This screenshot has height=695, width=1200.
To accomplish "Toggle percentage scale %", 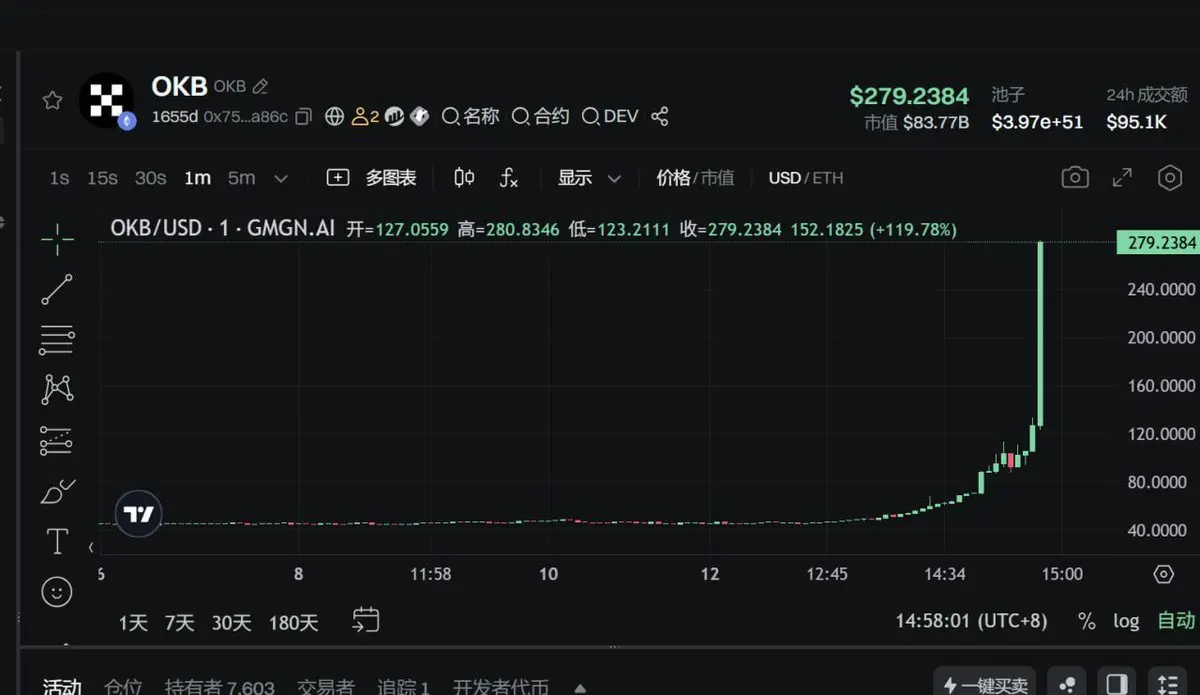I will point(1087,621).
